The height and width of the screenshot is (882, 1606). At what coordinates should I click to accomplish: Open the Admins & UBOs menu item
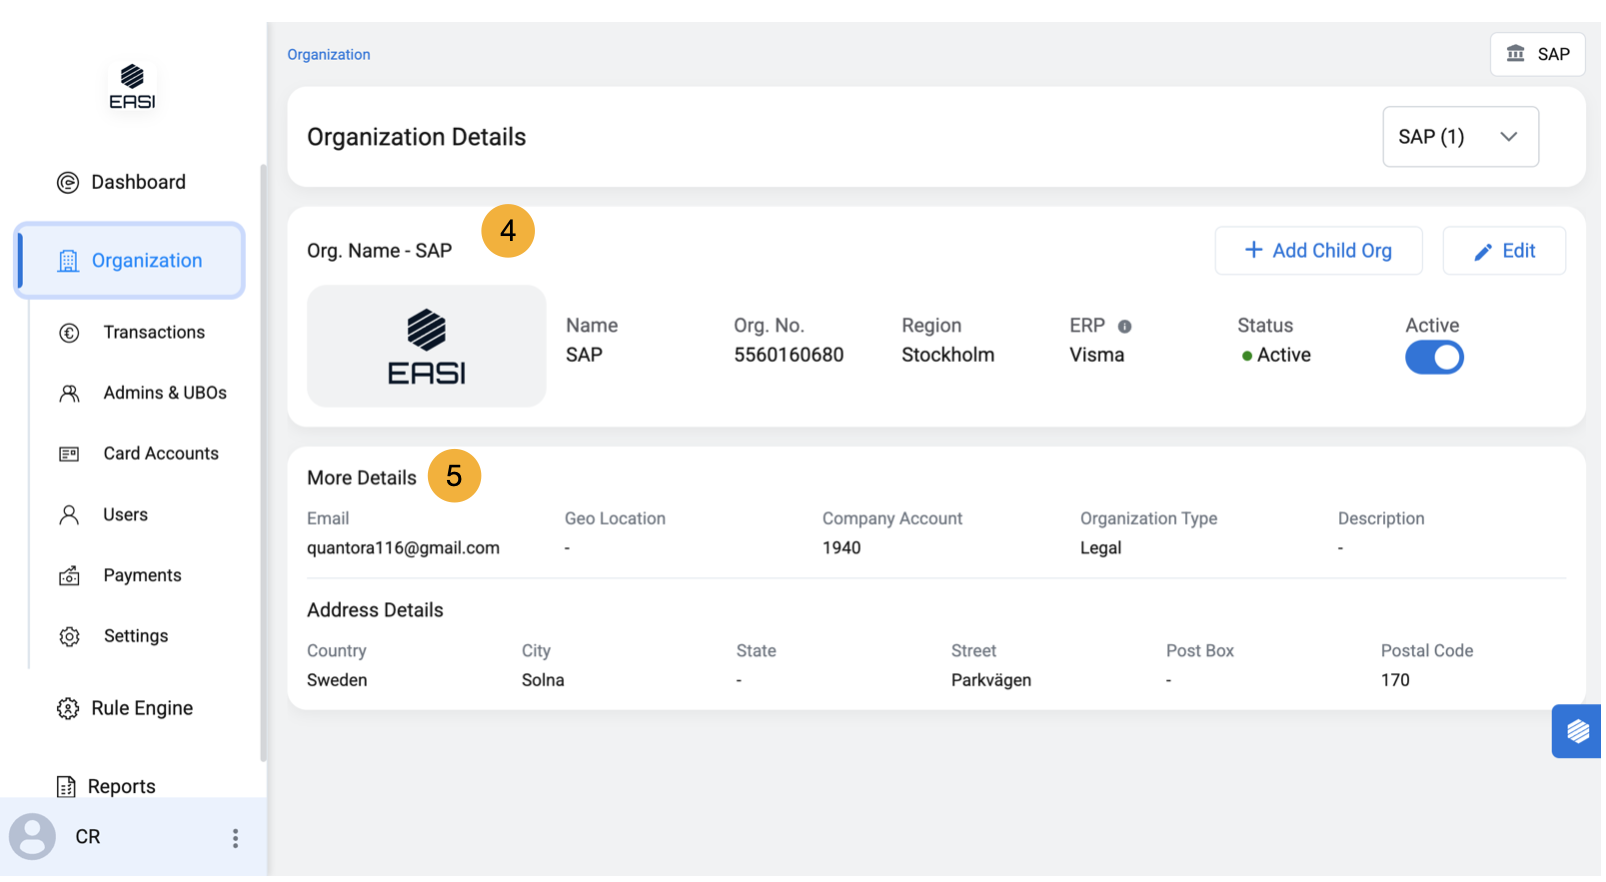pyautogui.click(x=164, y=393)
